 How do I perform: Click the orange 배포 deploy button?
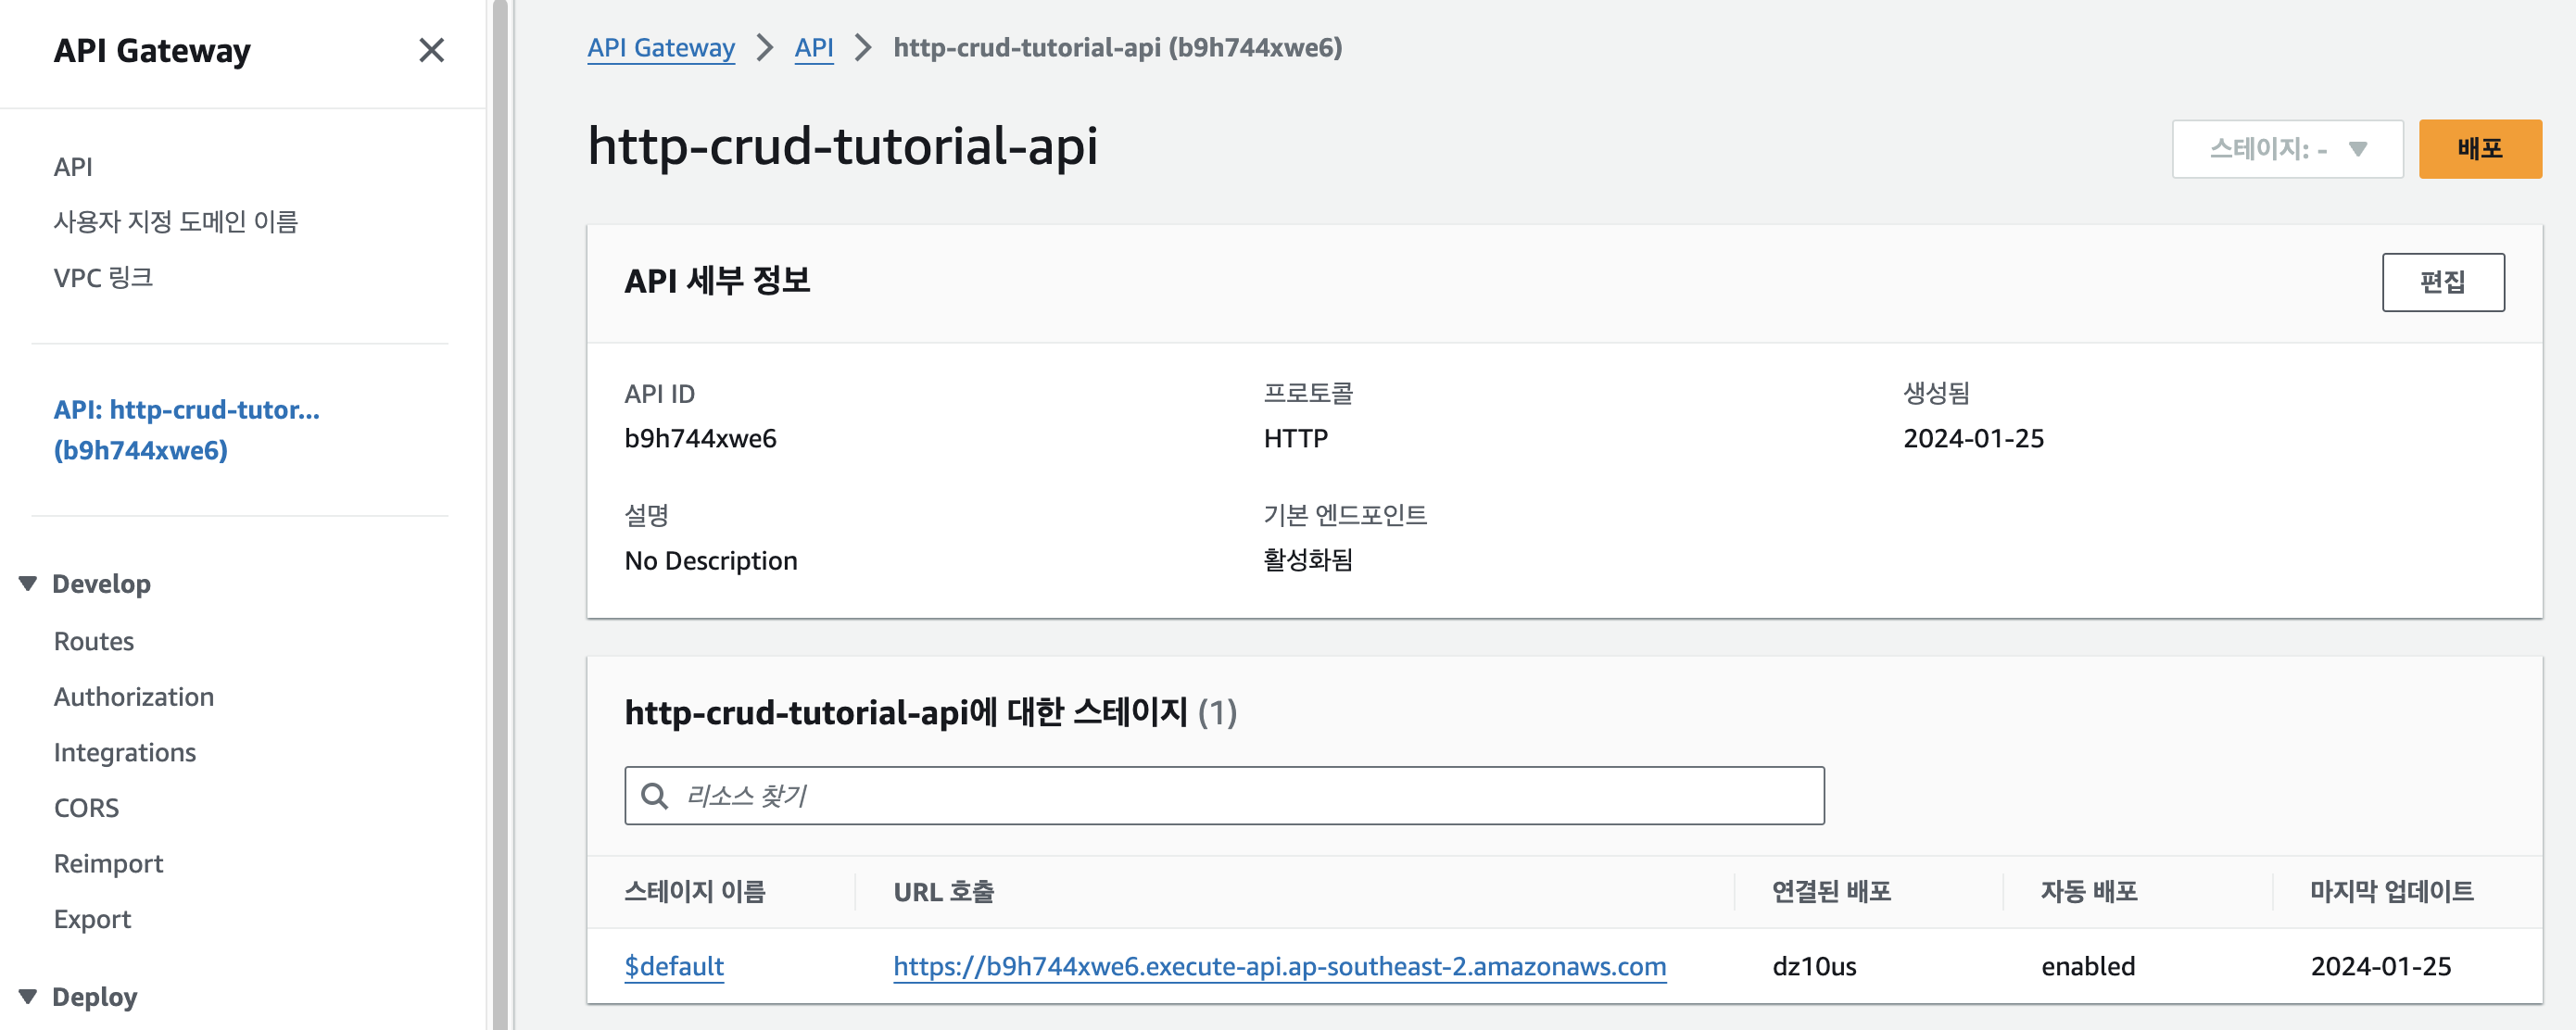tap(2480, 149)
